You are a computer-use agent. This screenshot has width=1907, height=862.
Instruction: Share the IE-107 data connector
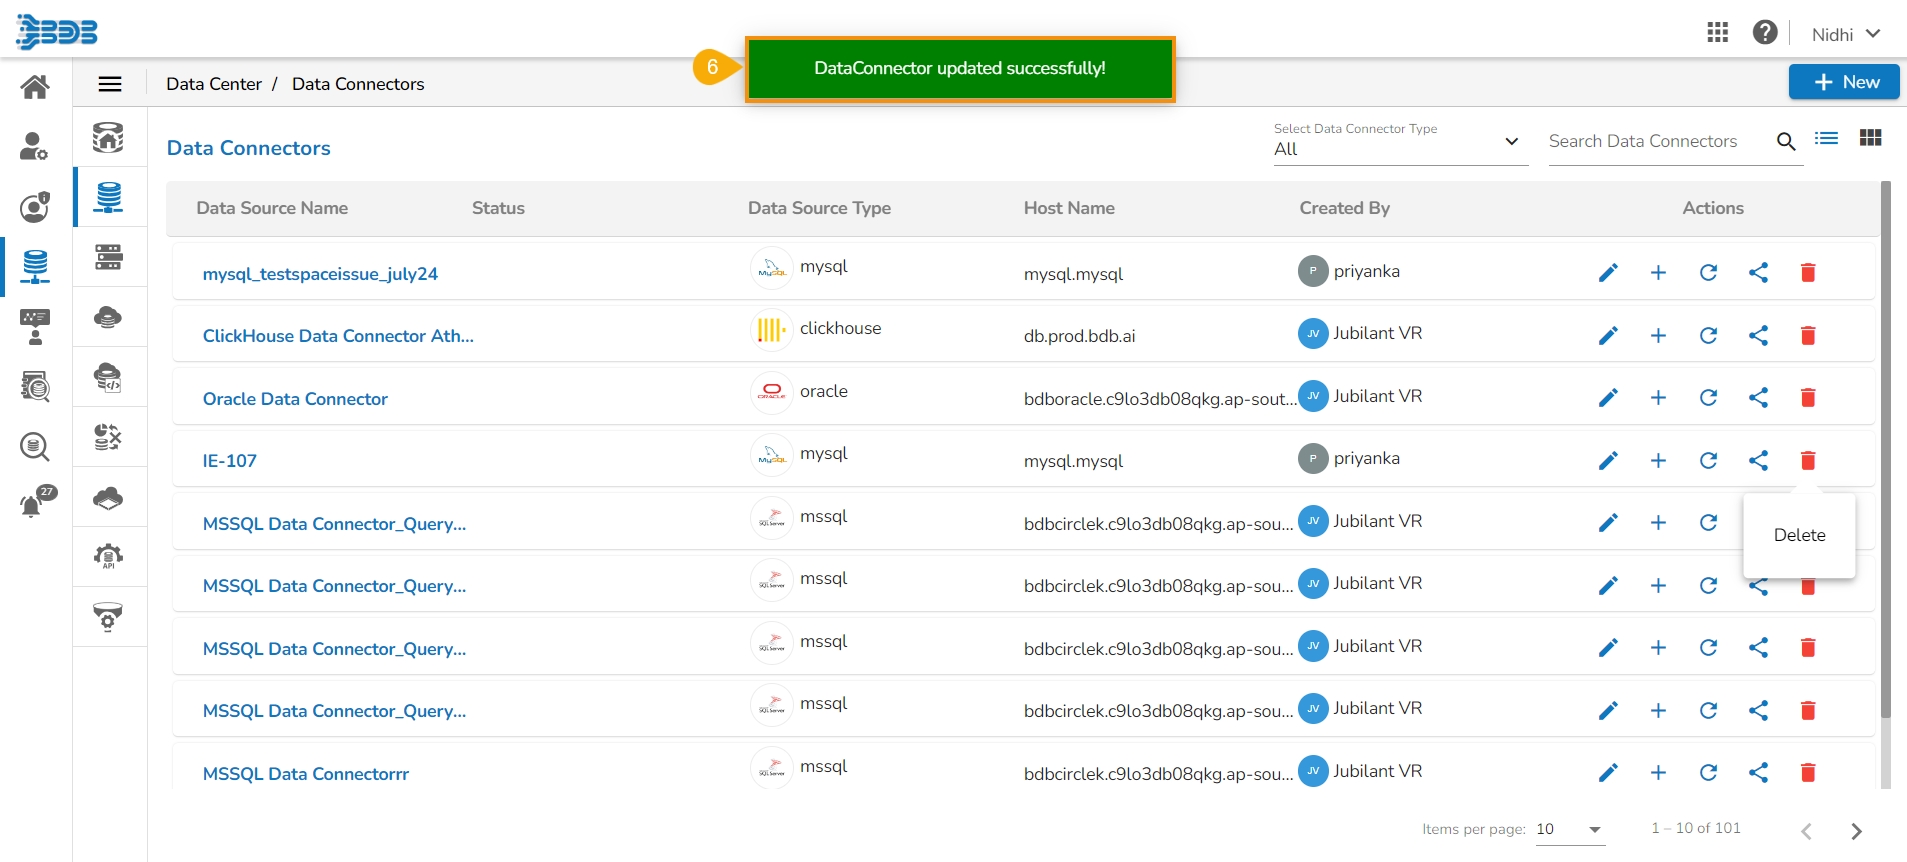coord(1758,461)
